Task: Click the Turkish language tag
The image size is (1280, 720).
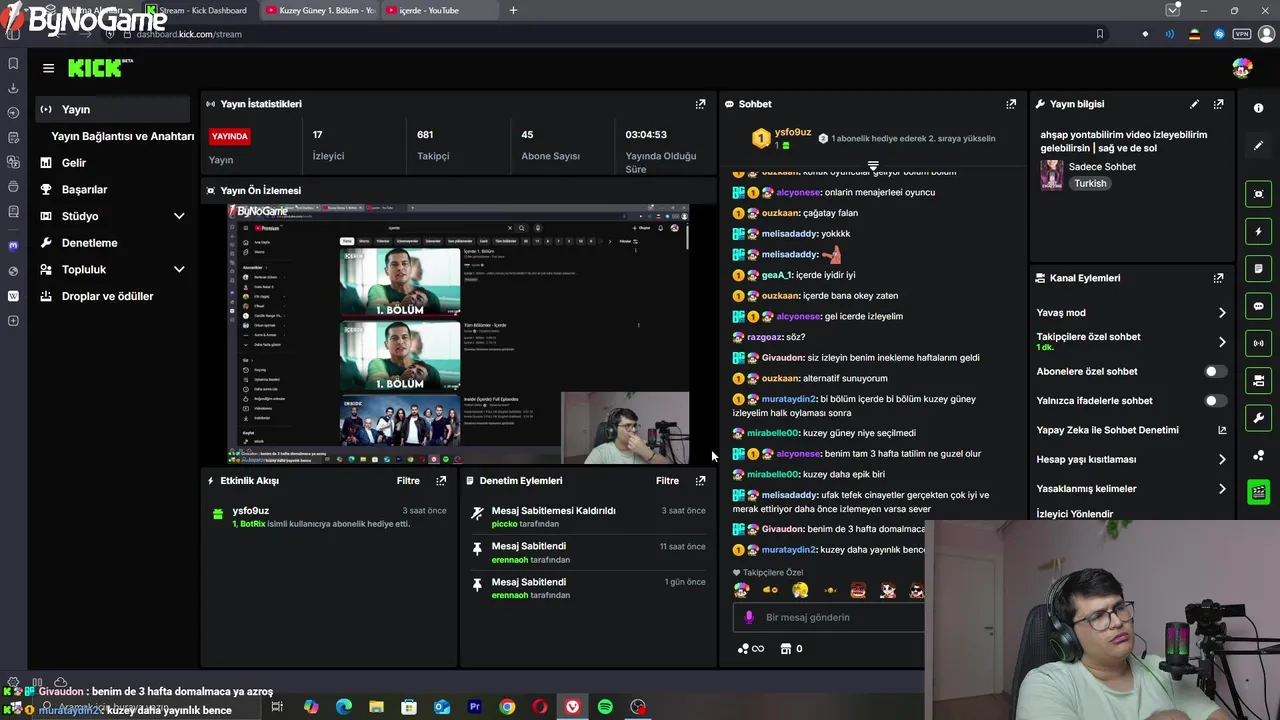Action: [x=1090, y=184]
